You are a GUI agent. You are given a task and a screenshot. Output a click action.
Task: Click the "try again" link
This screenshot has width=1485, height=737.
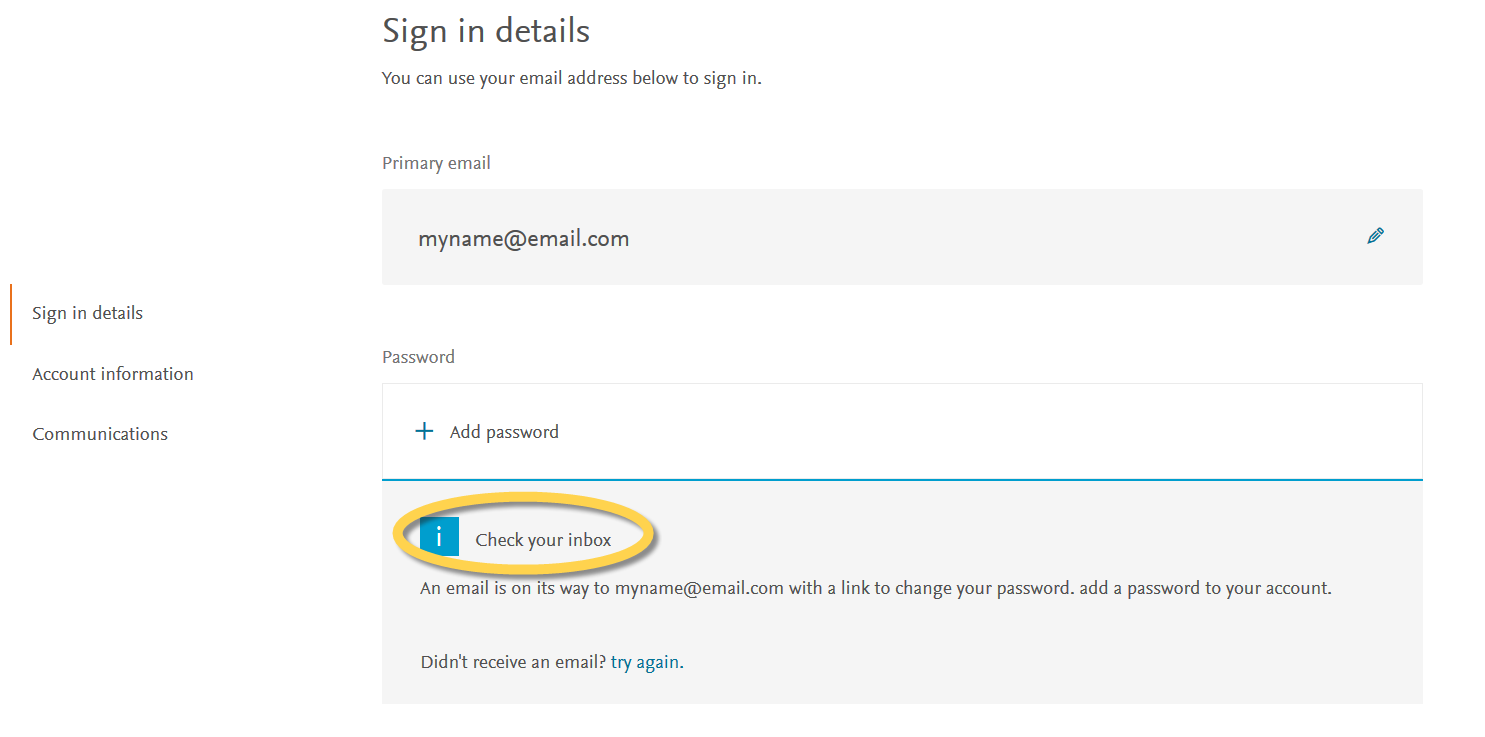coord(645,662)
